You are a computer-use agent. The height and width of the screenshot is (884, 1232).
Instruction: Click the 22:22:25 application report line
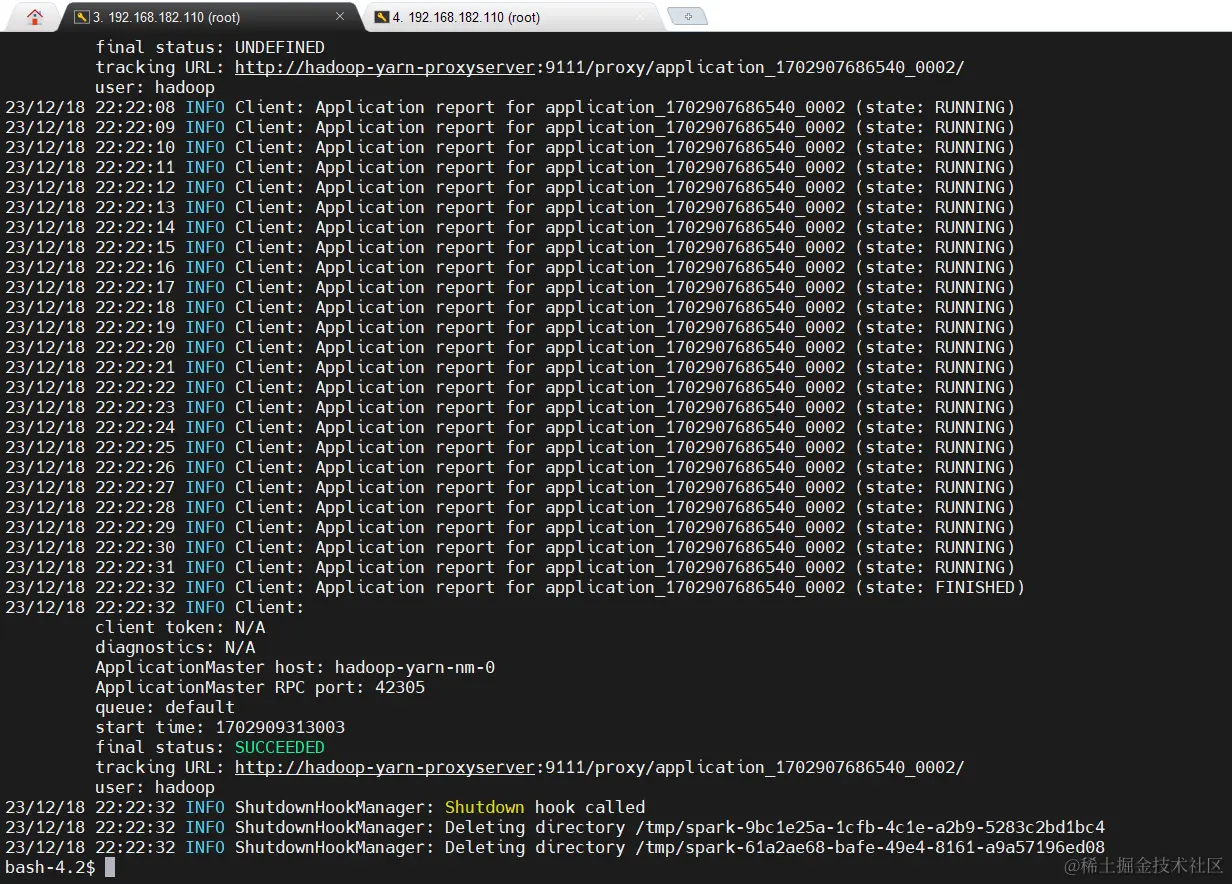point(510,447)
